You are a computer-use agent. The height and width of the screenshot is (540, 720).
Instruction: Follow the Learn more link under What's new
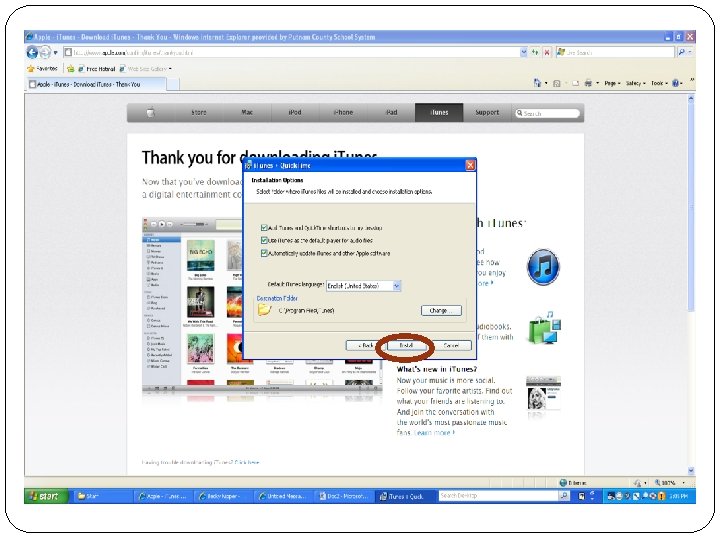point(434,433)
